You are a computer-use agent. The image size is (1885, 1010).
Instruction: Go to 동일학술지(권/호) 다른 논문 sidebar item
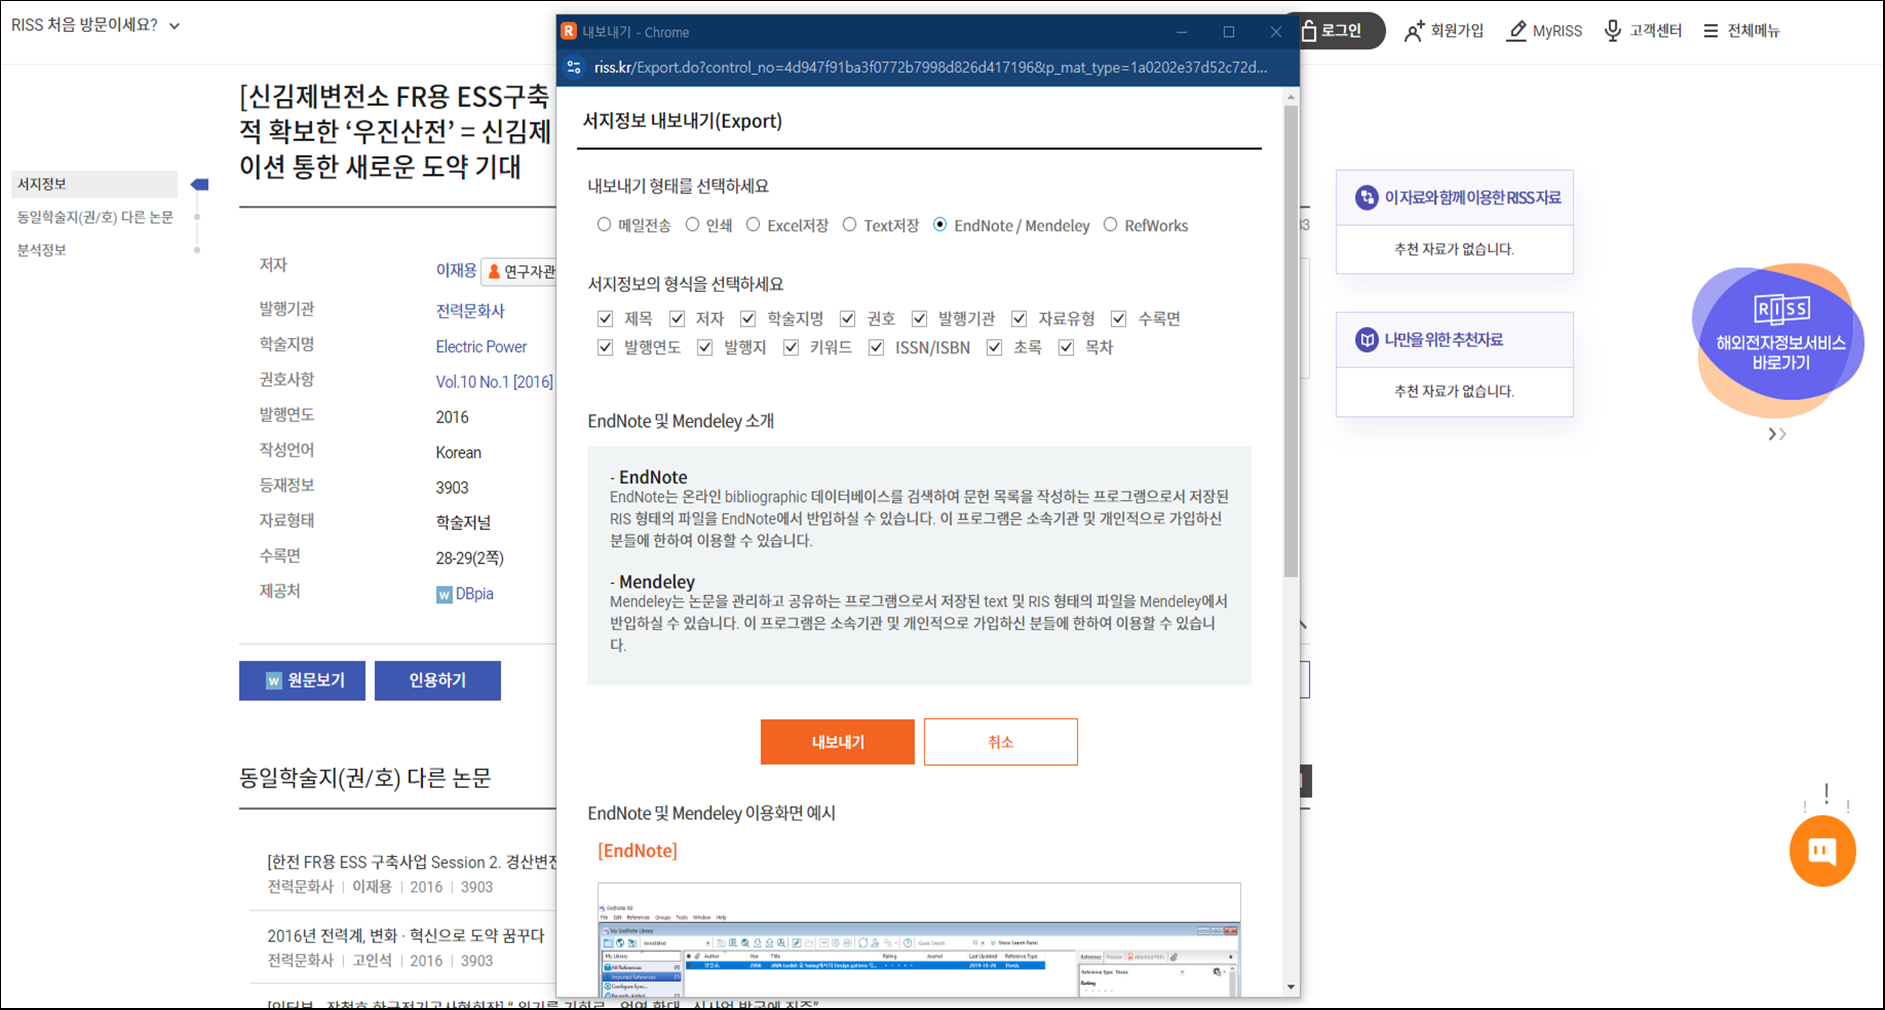tap(95, 217)
